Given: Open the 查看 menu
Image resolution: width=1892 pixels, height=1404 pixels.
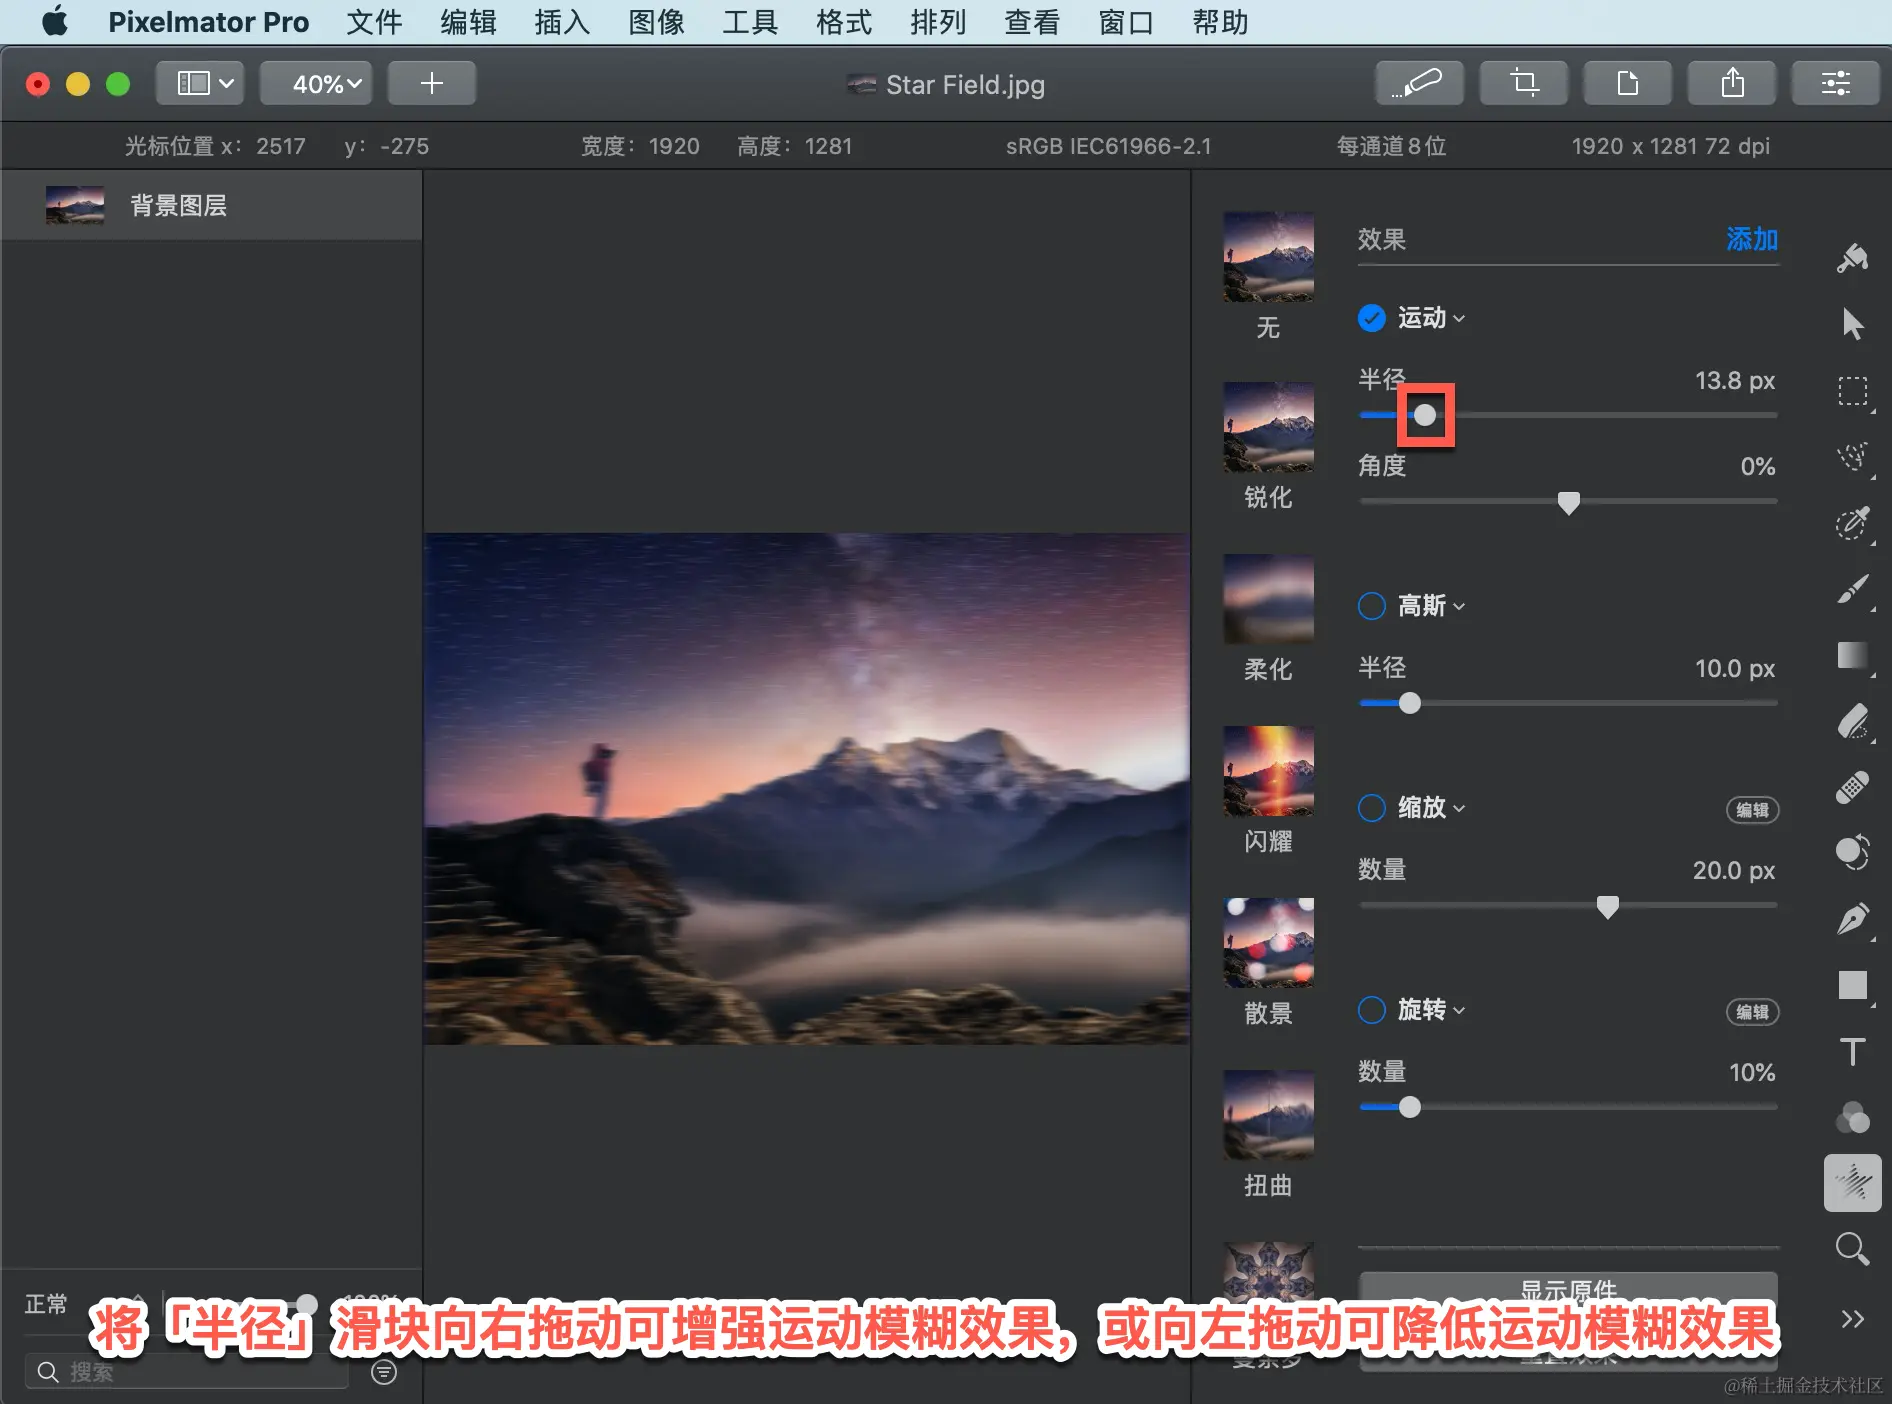Looking at the screenshot, I should coord(1032,22).
